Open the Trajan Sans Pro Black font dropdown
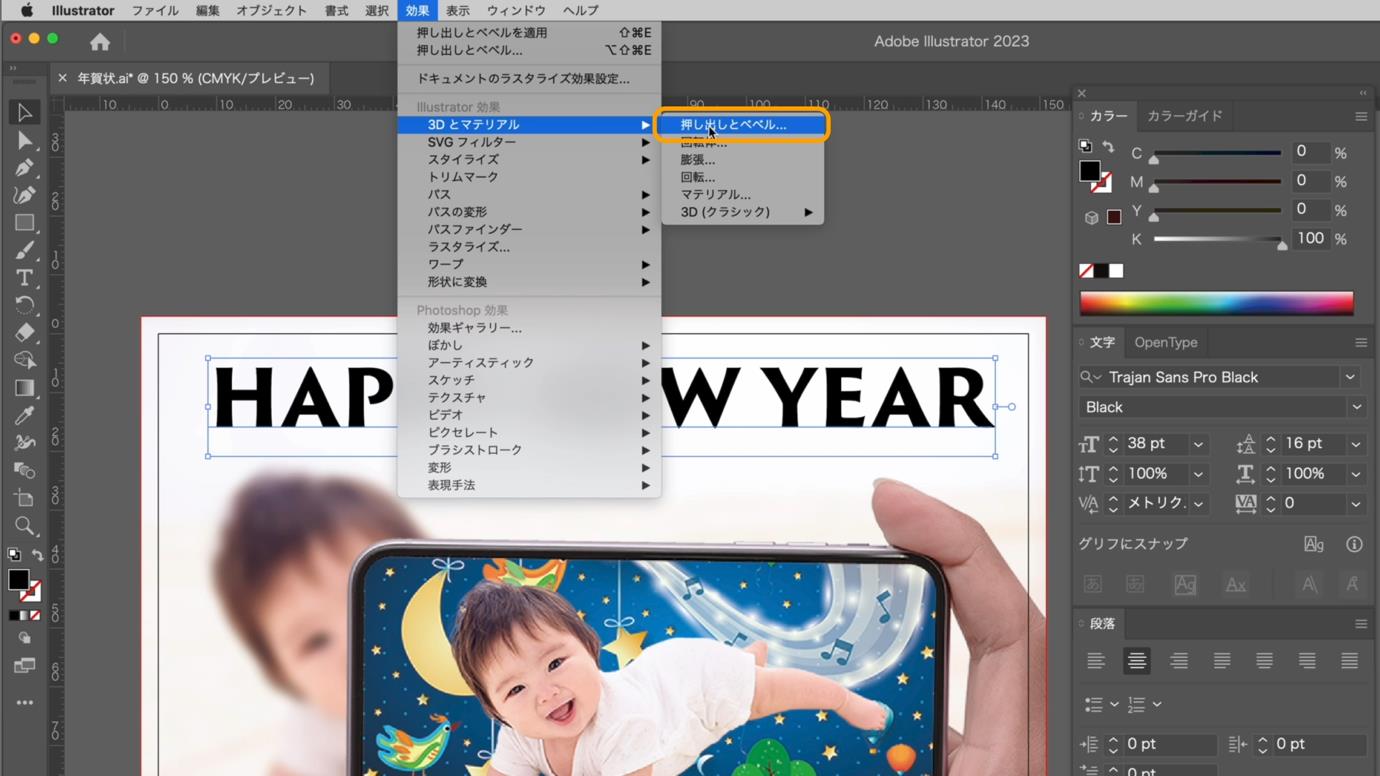 (1350, 377)
